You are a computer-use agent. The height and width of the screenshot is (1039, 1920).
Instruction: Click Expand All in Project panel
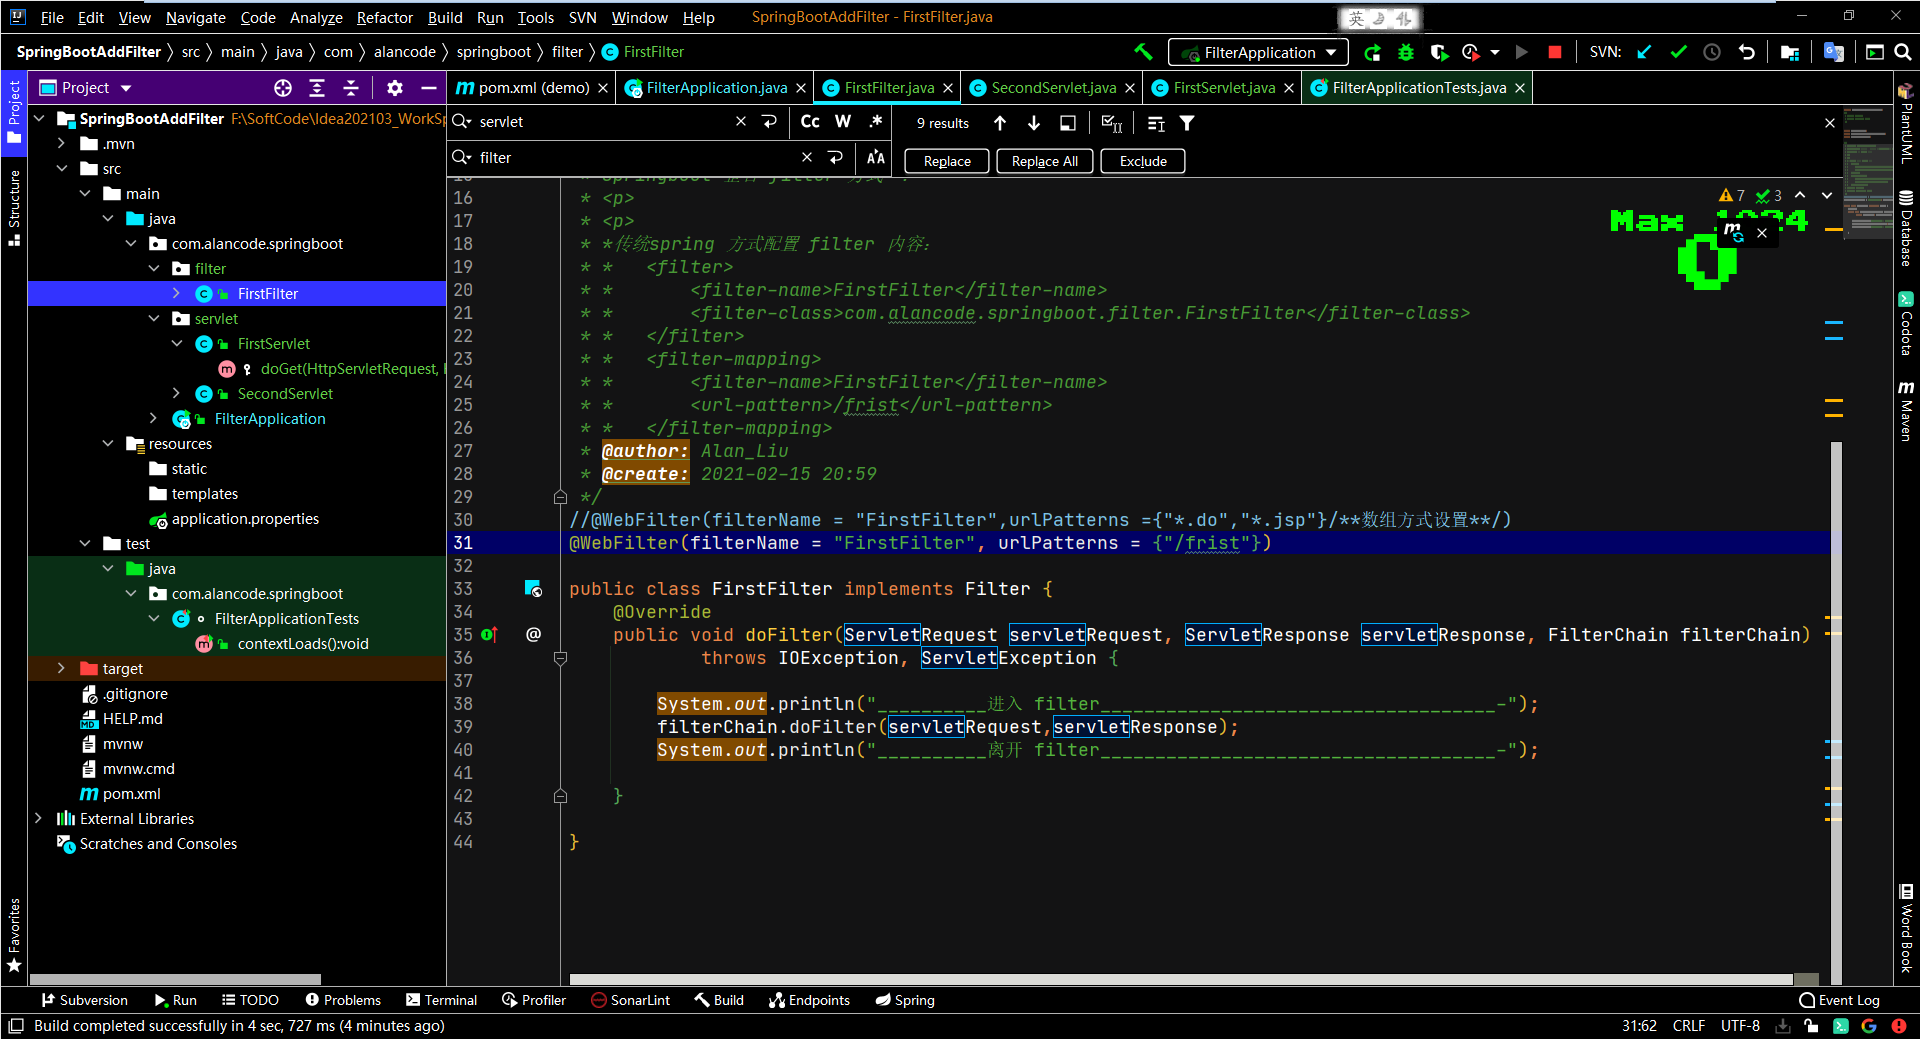317,88
